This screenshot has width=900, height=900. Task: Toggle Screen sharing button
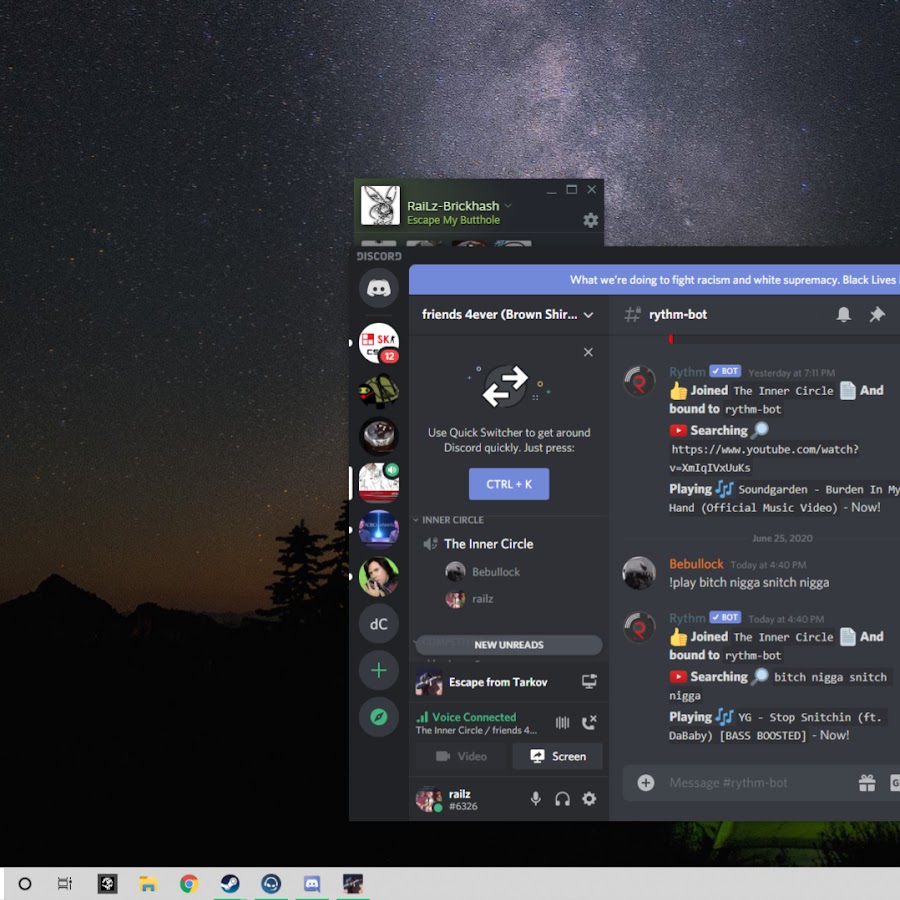point(557,756)
